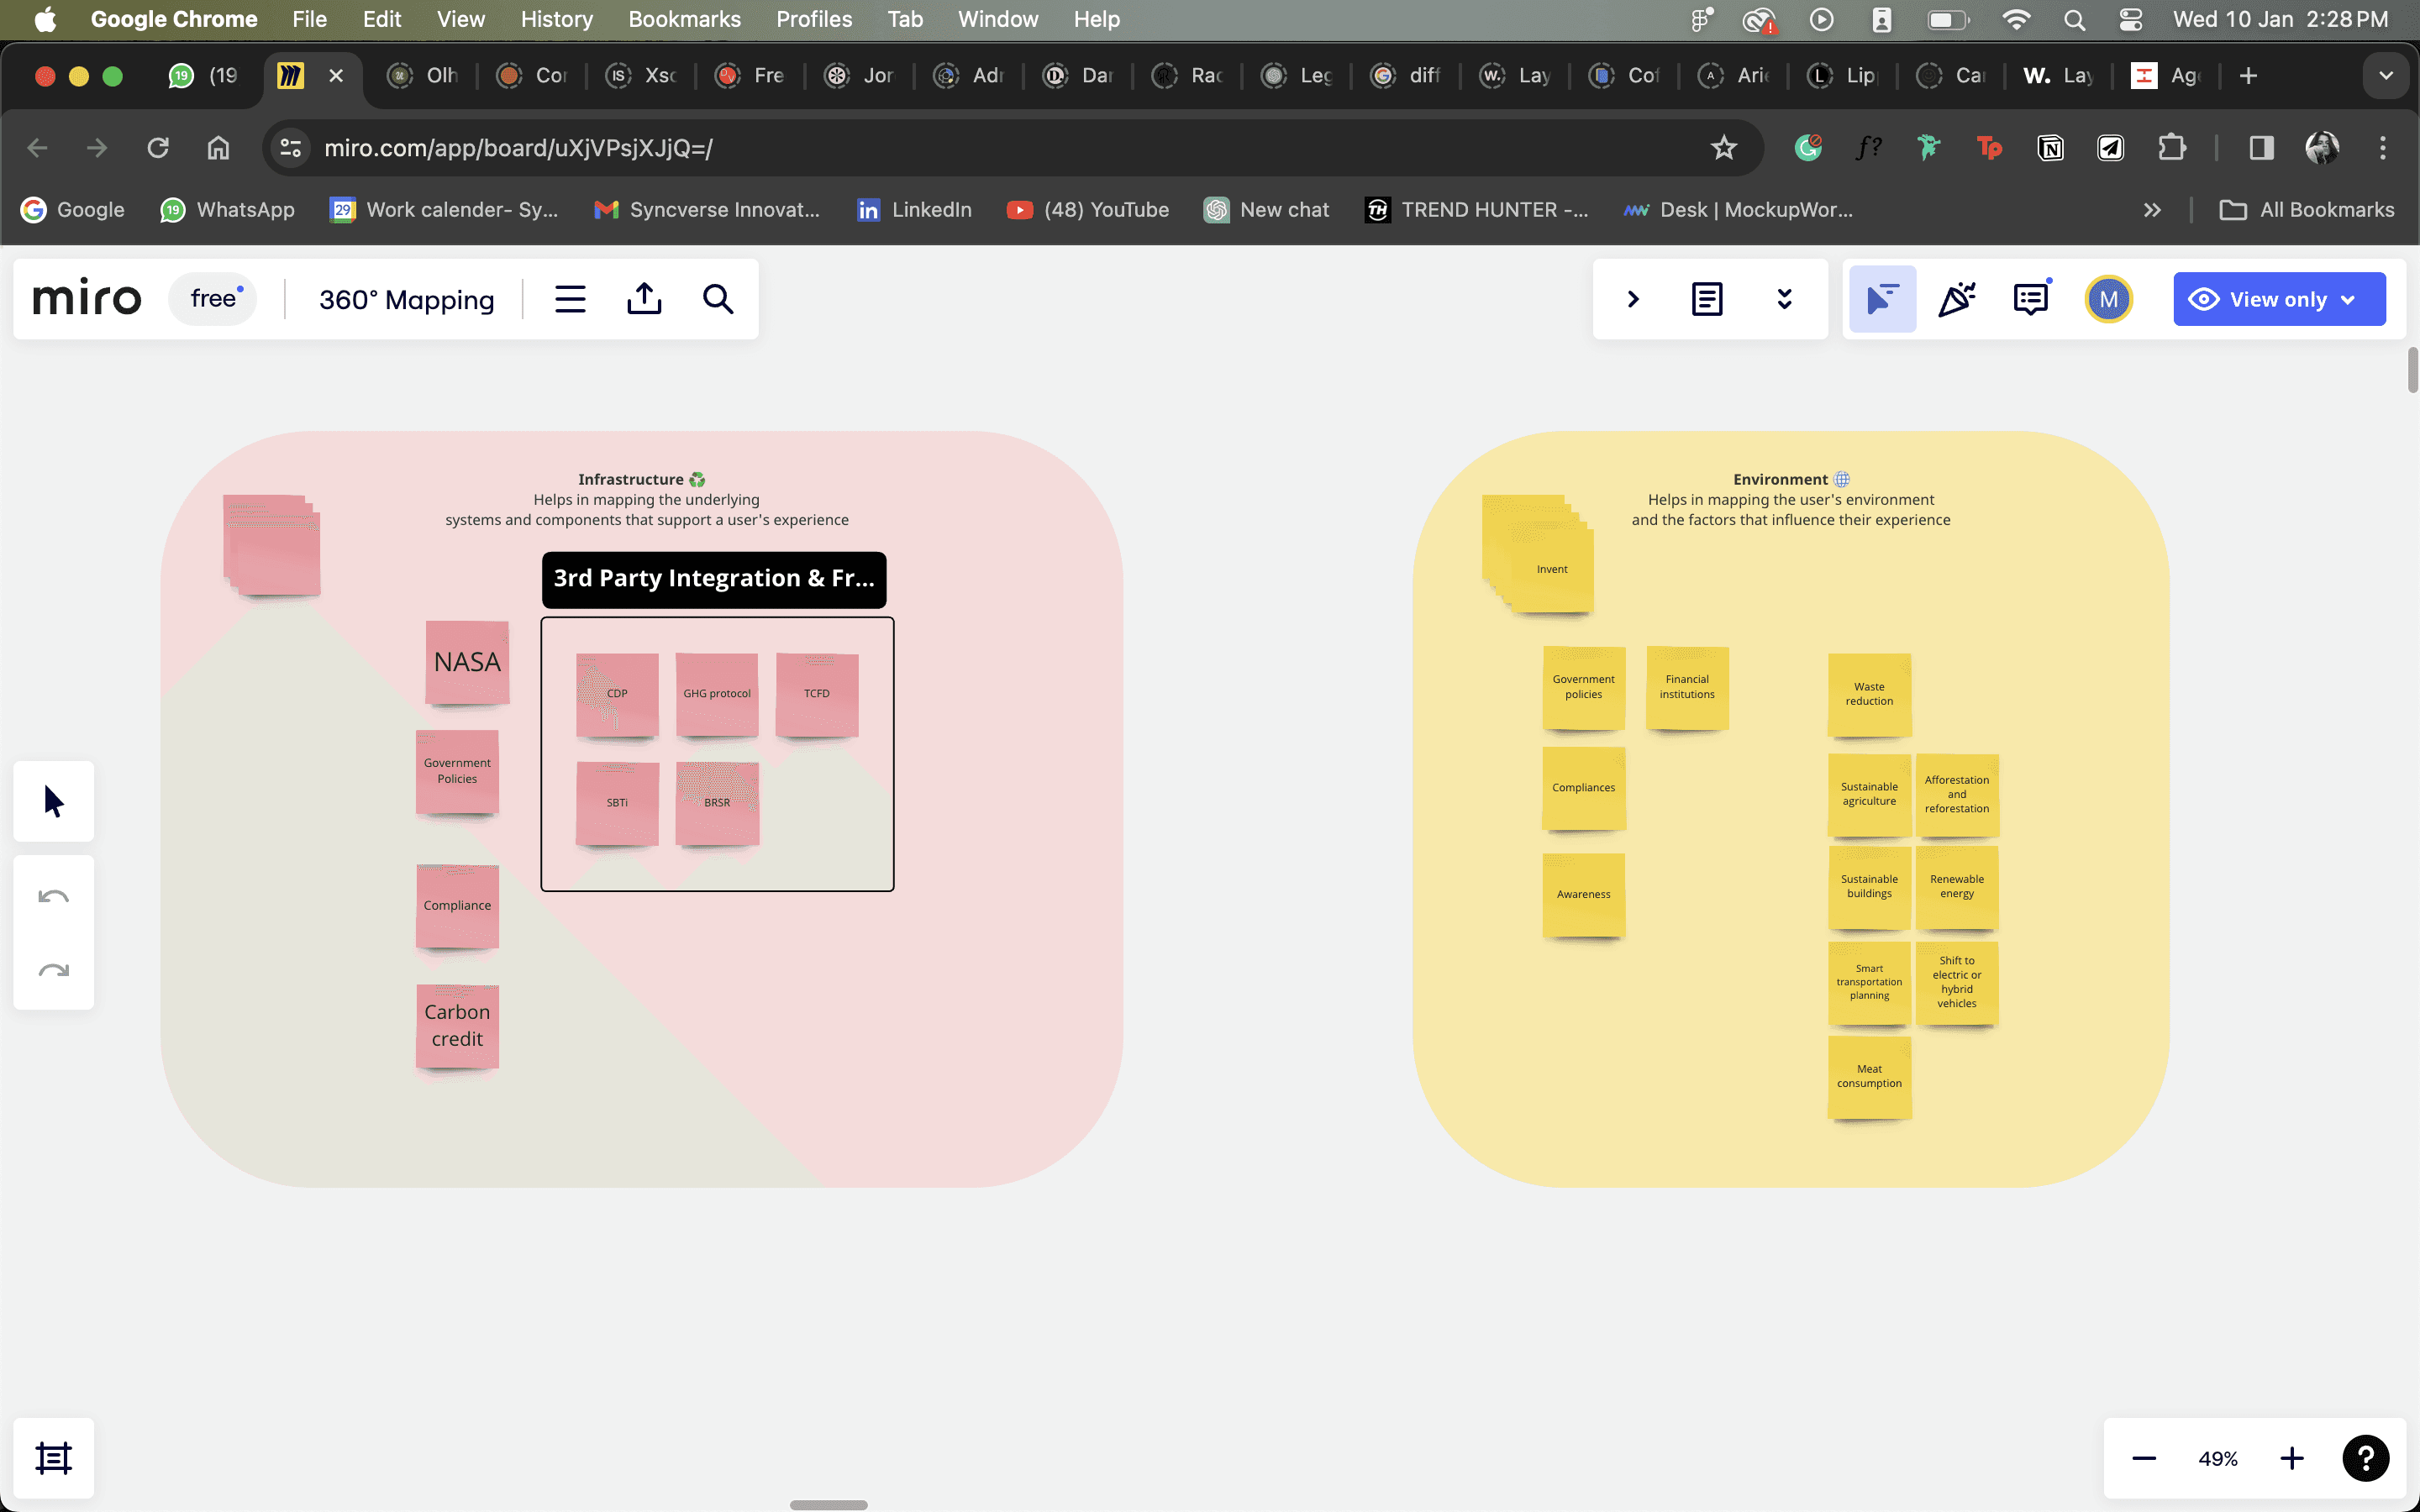Toggle Chrome side panel button

tap(2261, 148)
